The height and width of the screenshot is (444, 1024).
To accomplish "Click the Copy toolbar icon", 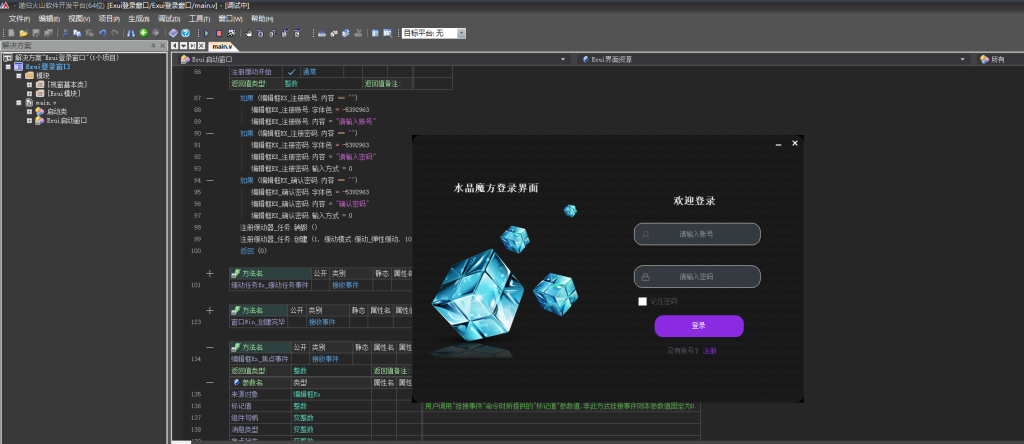I will point(76,33).
